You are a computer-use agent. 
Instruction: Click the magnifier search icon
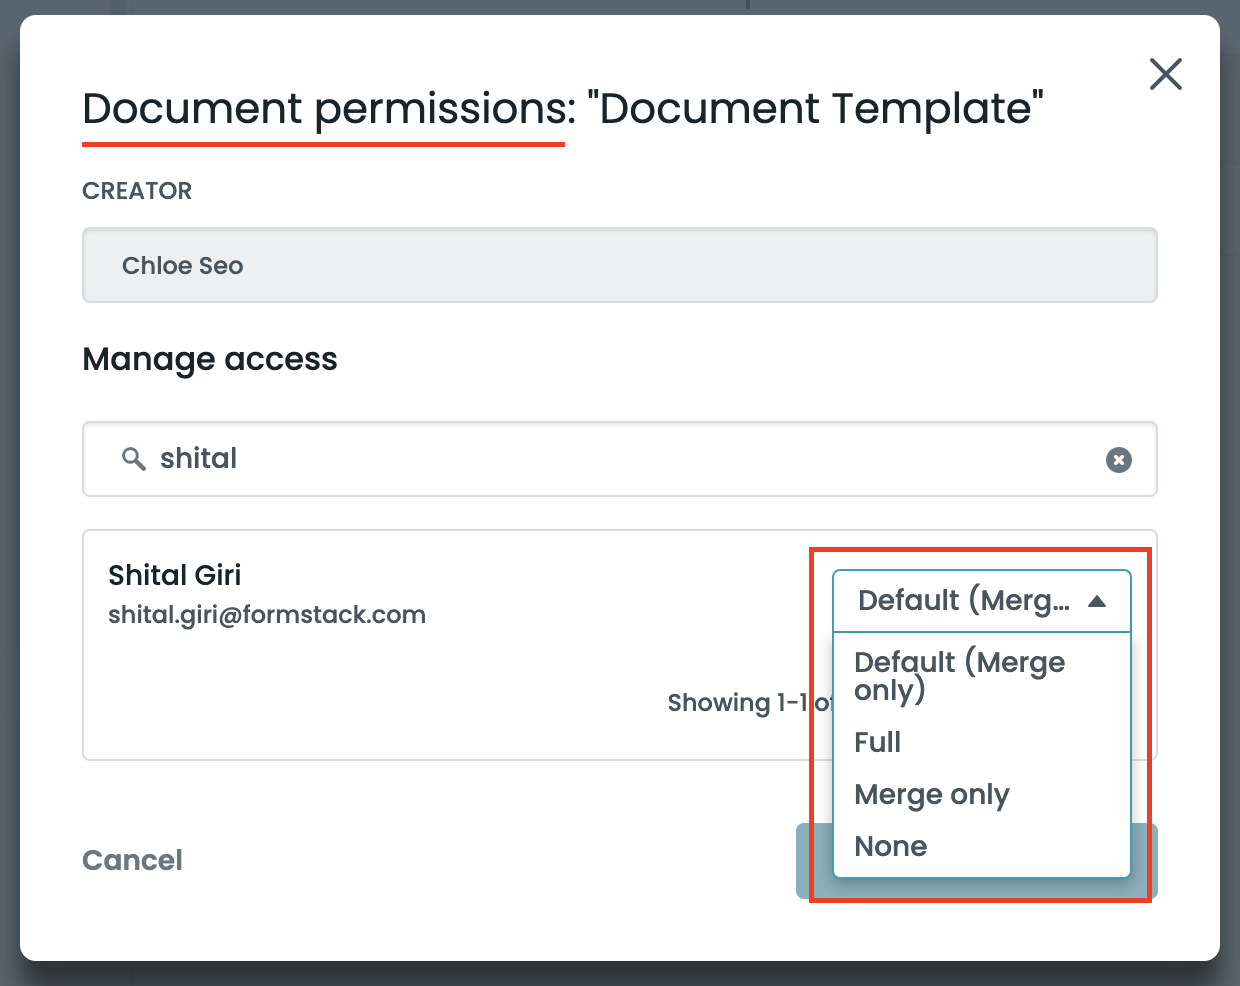(x=133, y=459)
